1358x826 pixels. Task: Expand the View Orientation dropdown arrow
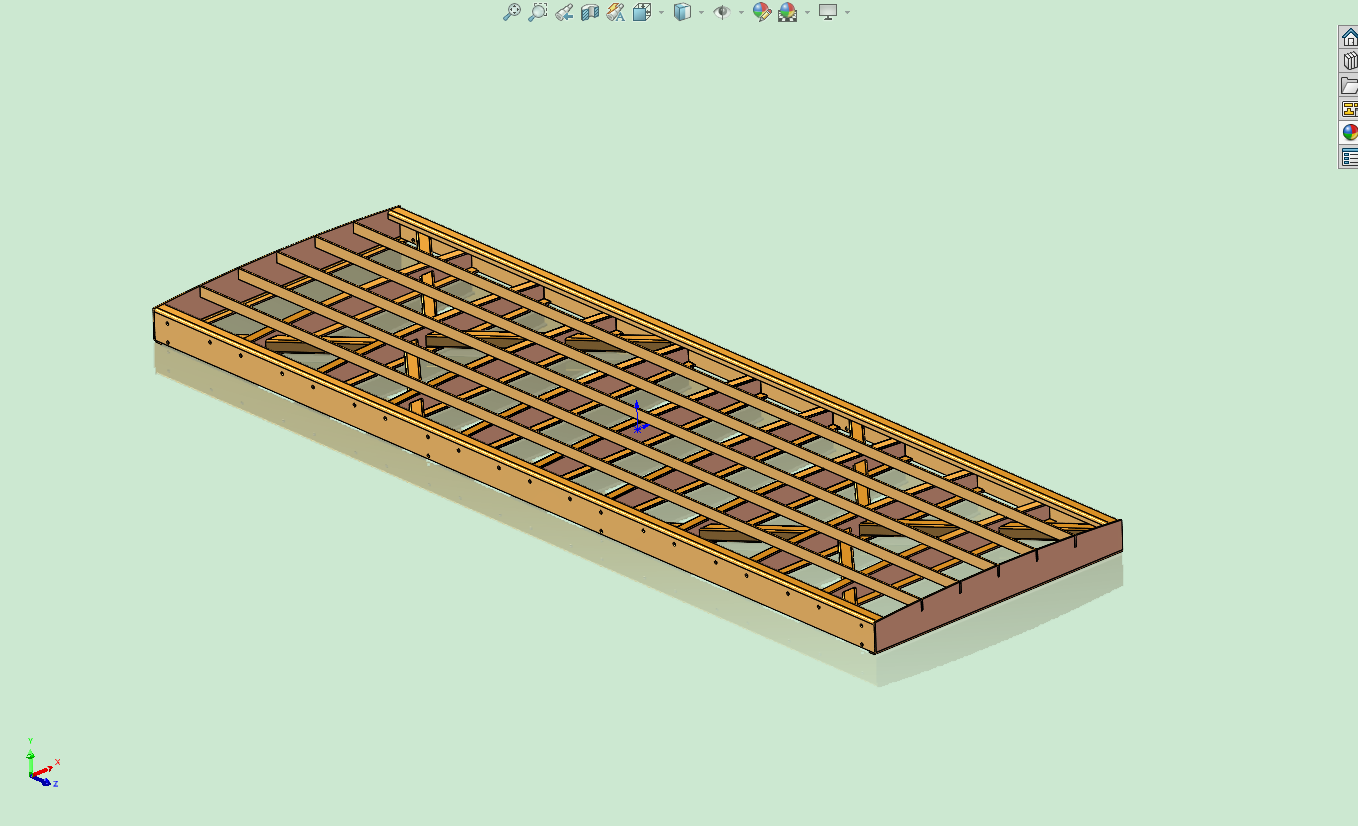tap(661, 13)
